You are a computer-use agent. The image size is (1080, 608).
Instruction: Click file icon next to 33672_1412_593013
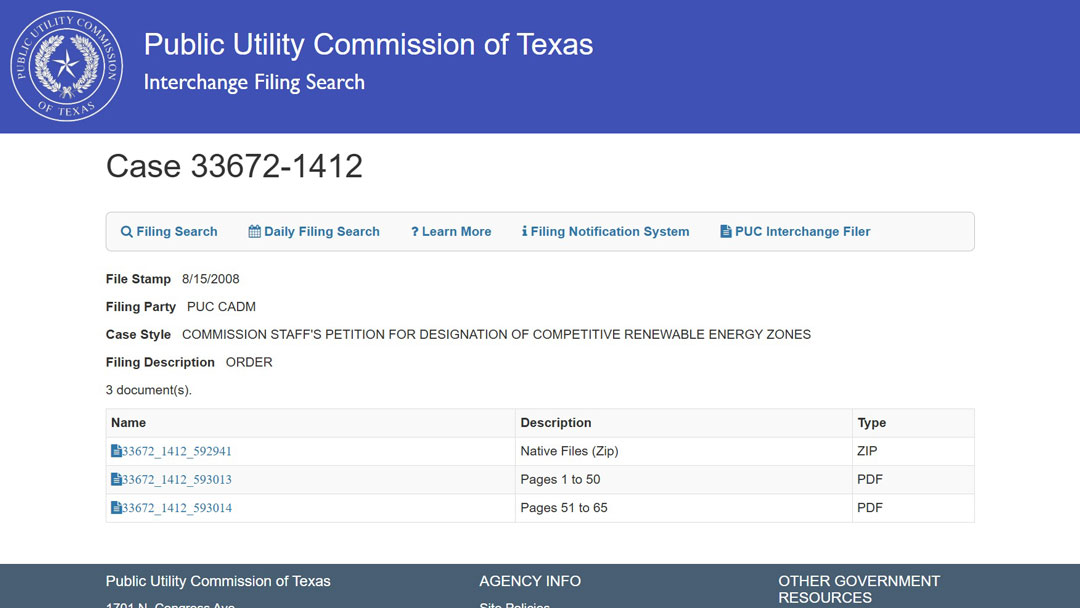point(116,480)
